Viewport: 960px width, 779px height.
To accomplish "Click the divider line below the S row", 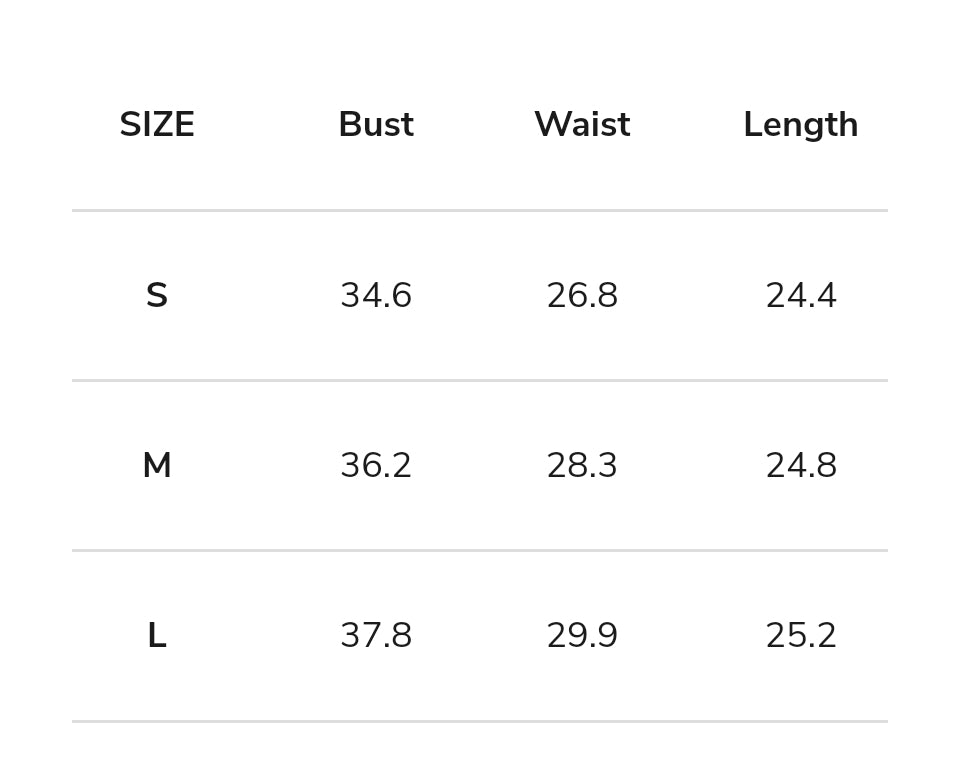I will click(480, 380).
